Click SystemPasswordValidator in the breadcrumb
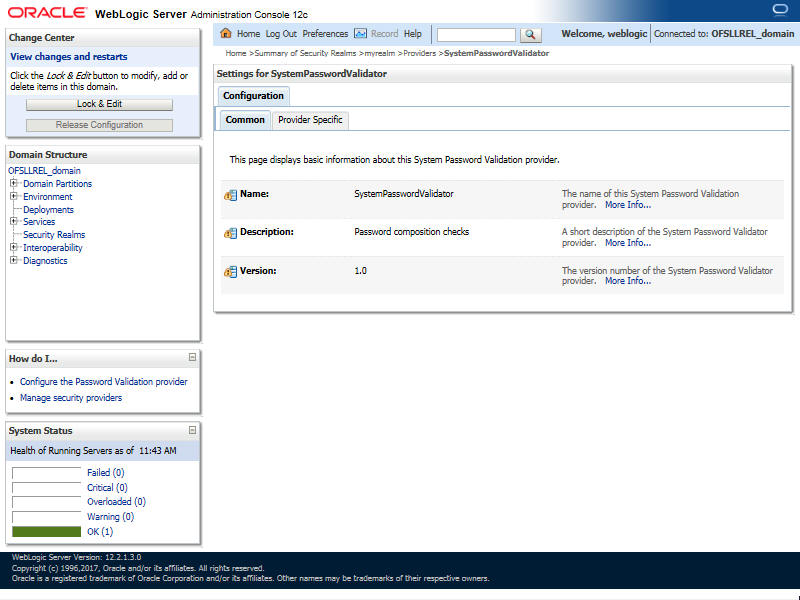The width and height of the screenshot is (800, 600). [496, 53]
